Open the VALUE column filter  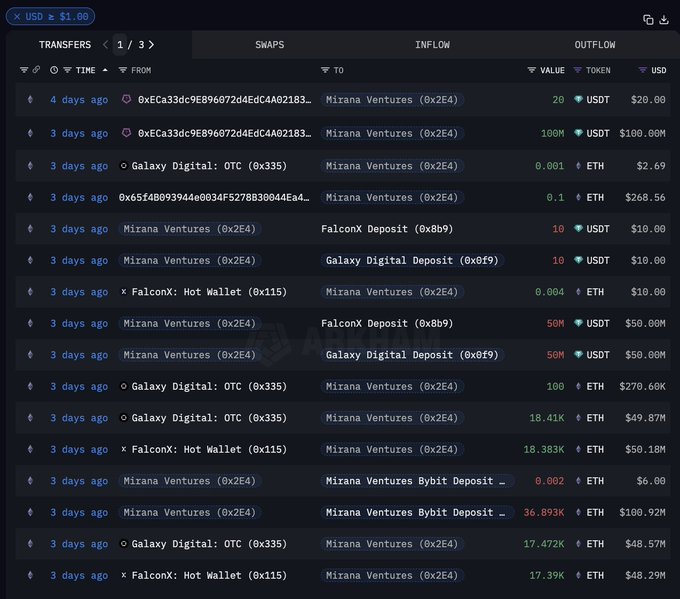coord(531,70)
